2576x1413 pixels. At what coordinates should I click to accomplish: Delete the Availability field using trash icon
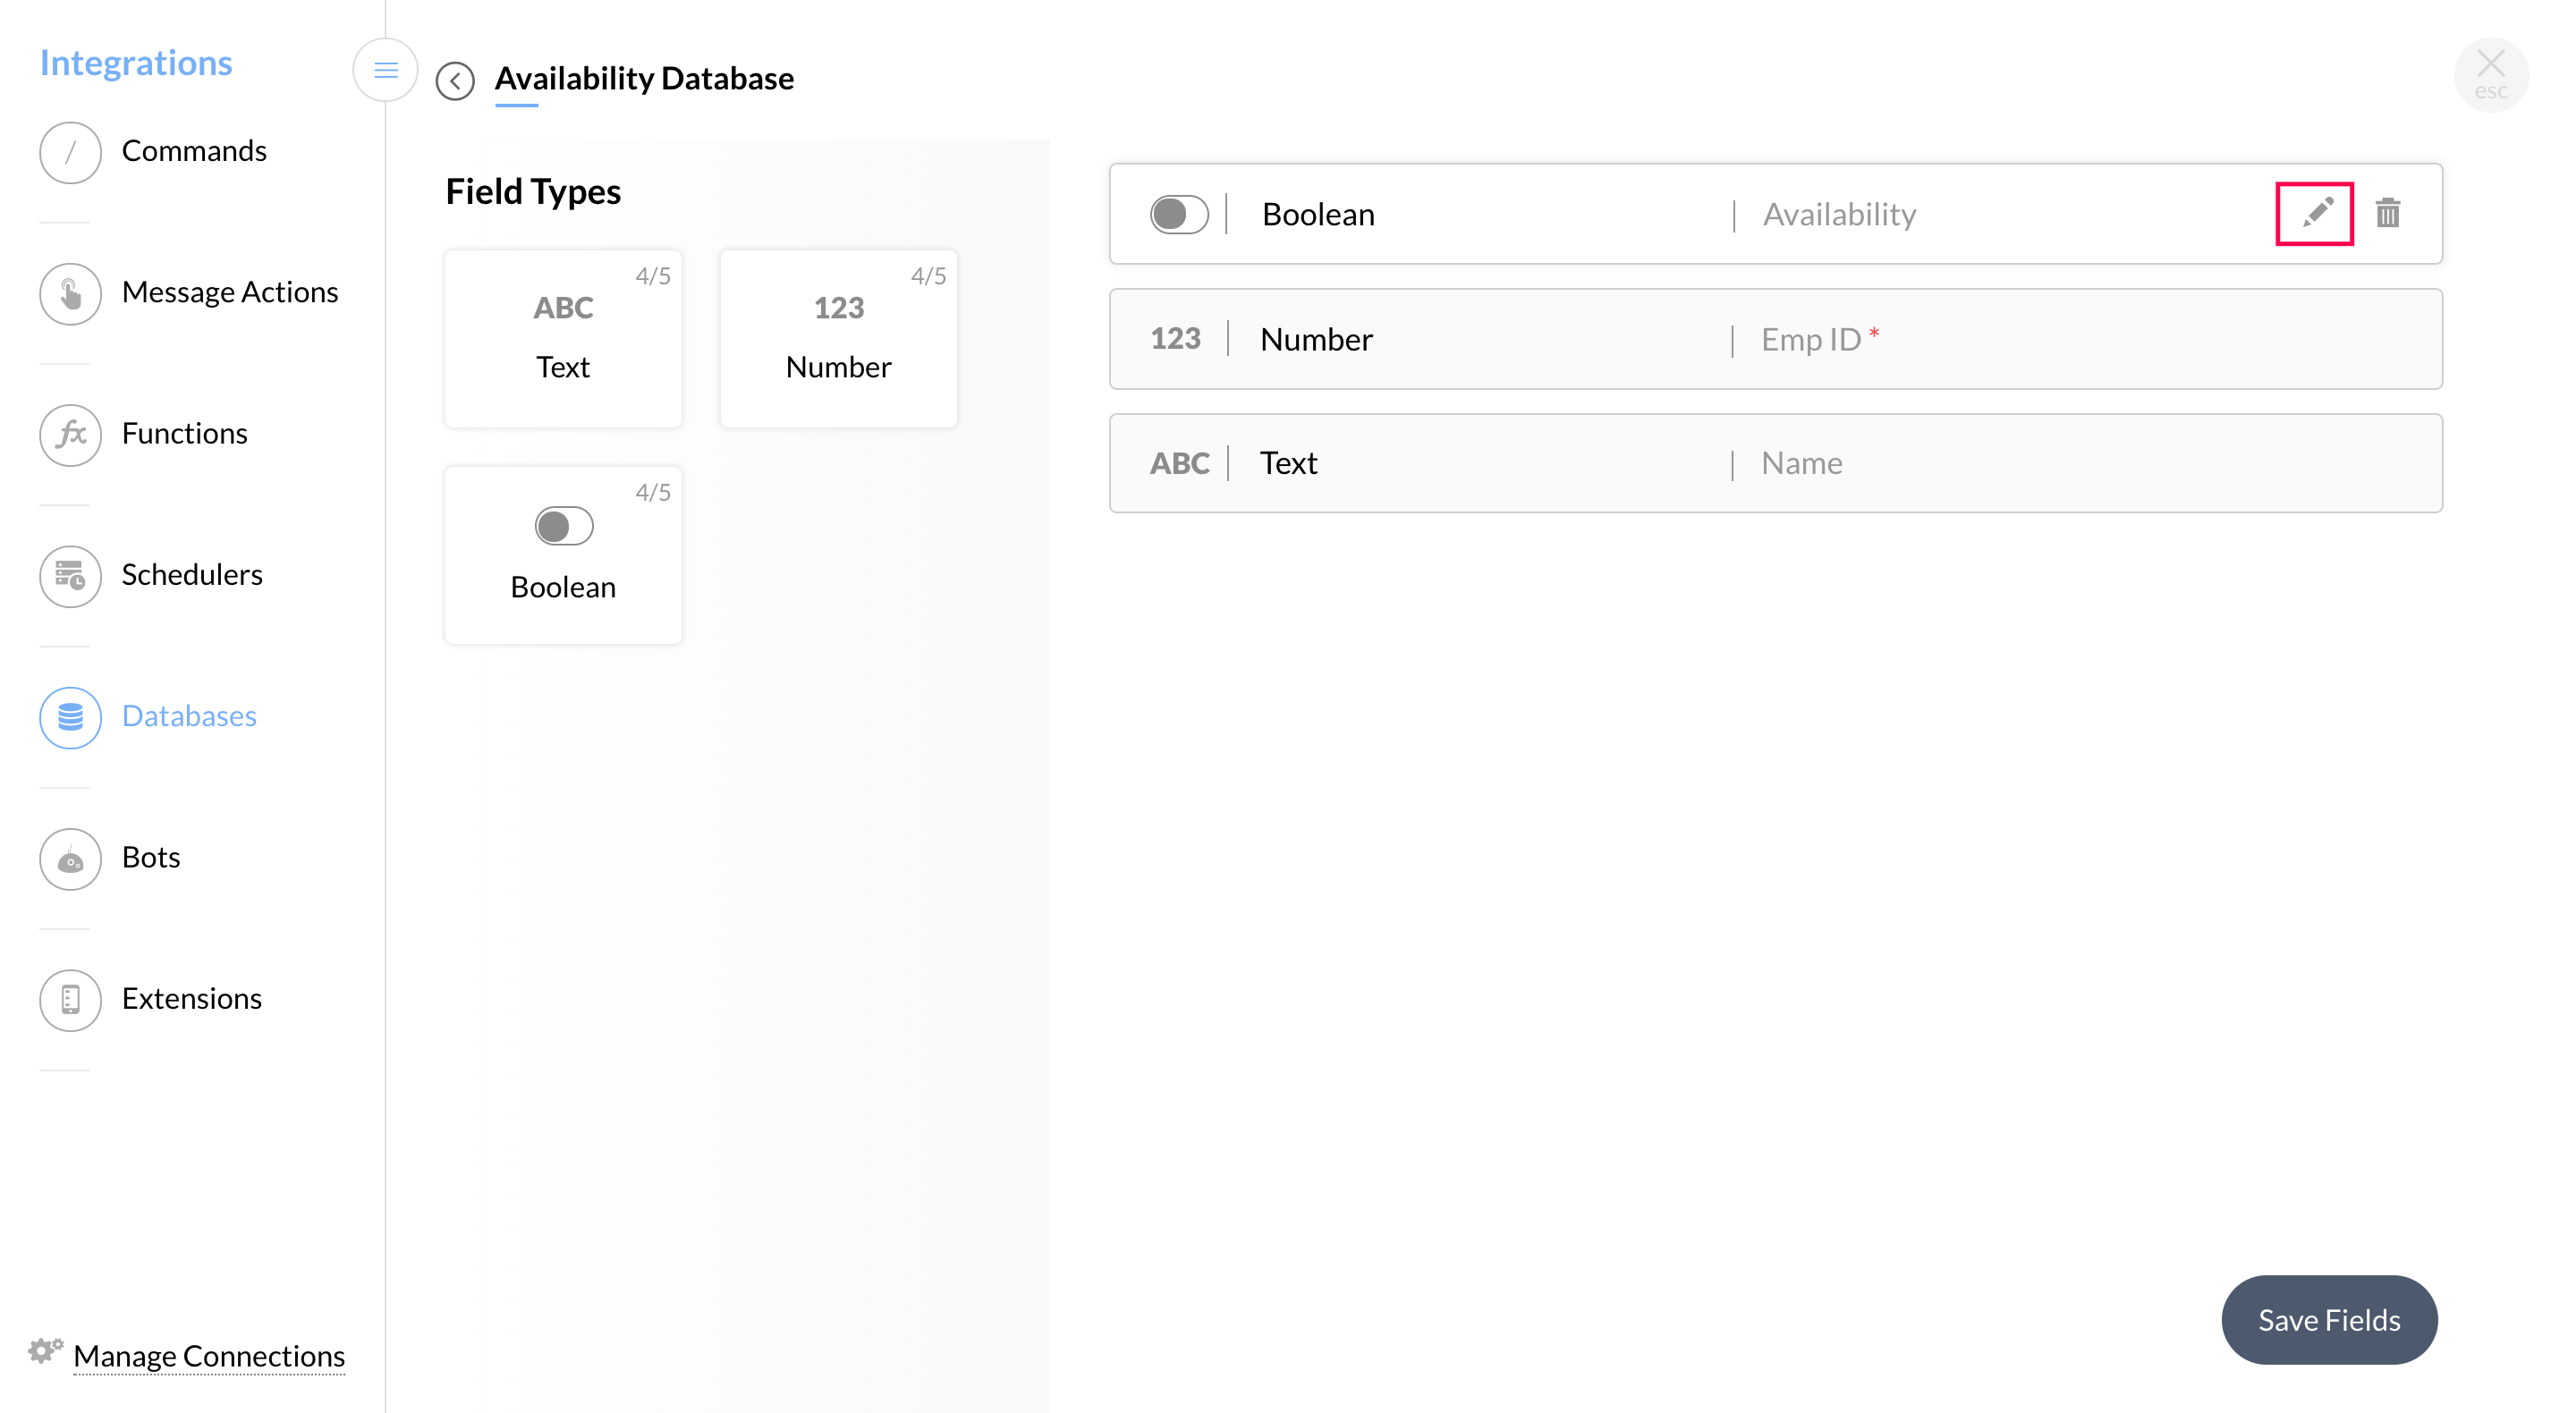[x=2388, y=213]
